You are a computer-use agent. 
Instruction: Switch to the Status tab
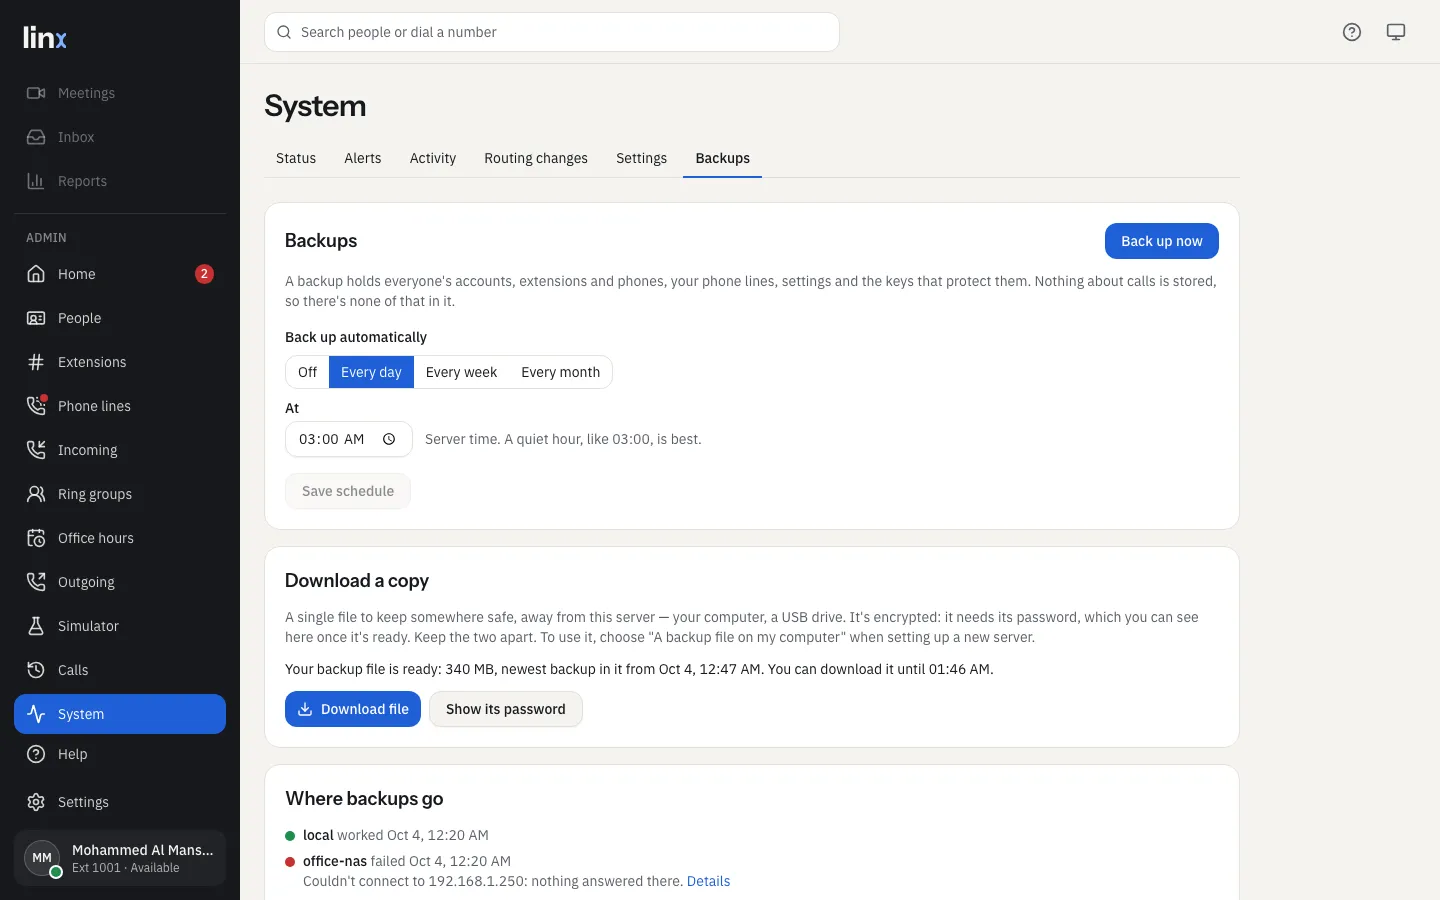296,158
